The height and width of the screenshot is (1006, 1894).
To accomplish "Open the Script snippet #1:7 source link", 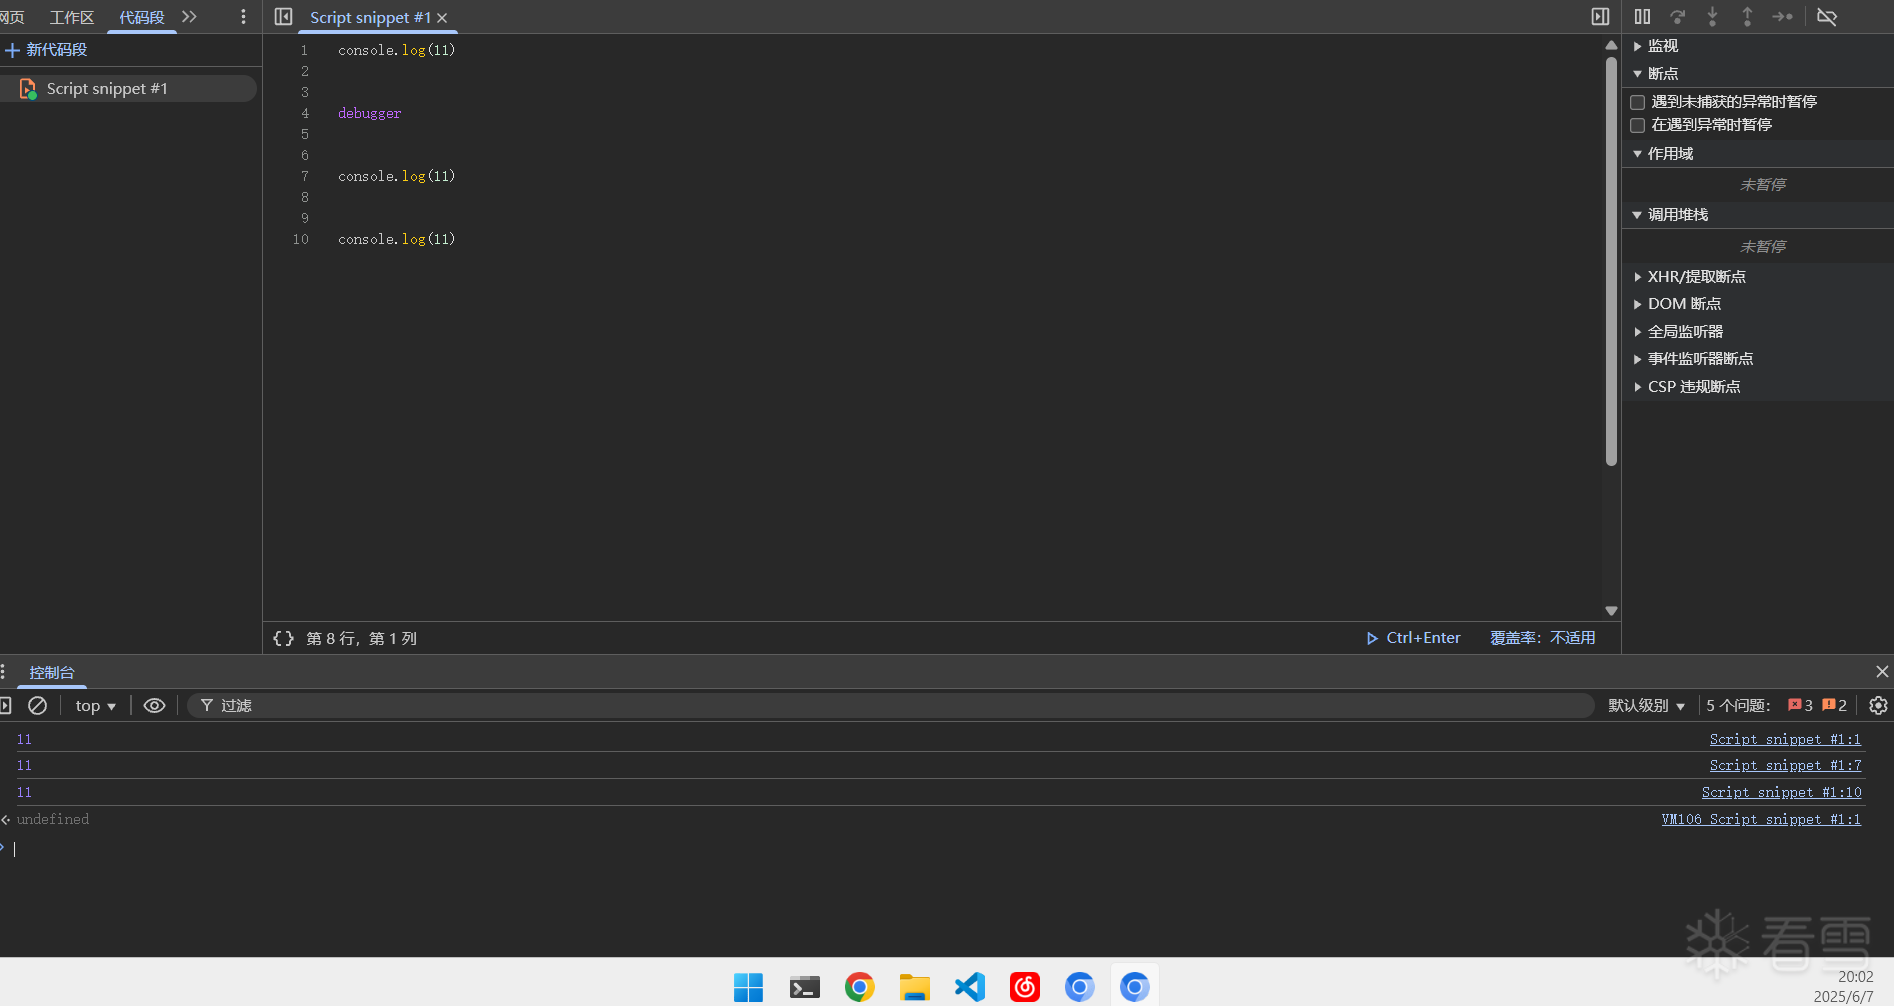I will [x=1785, y=765].
